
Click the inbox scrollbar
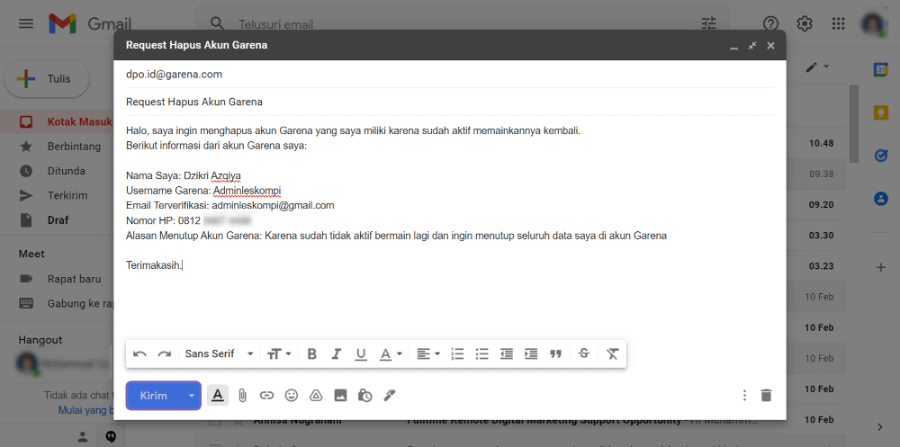pos(854,123)
